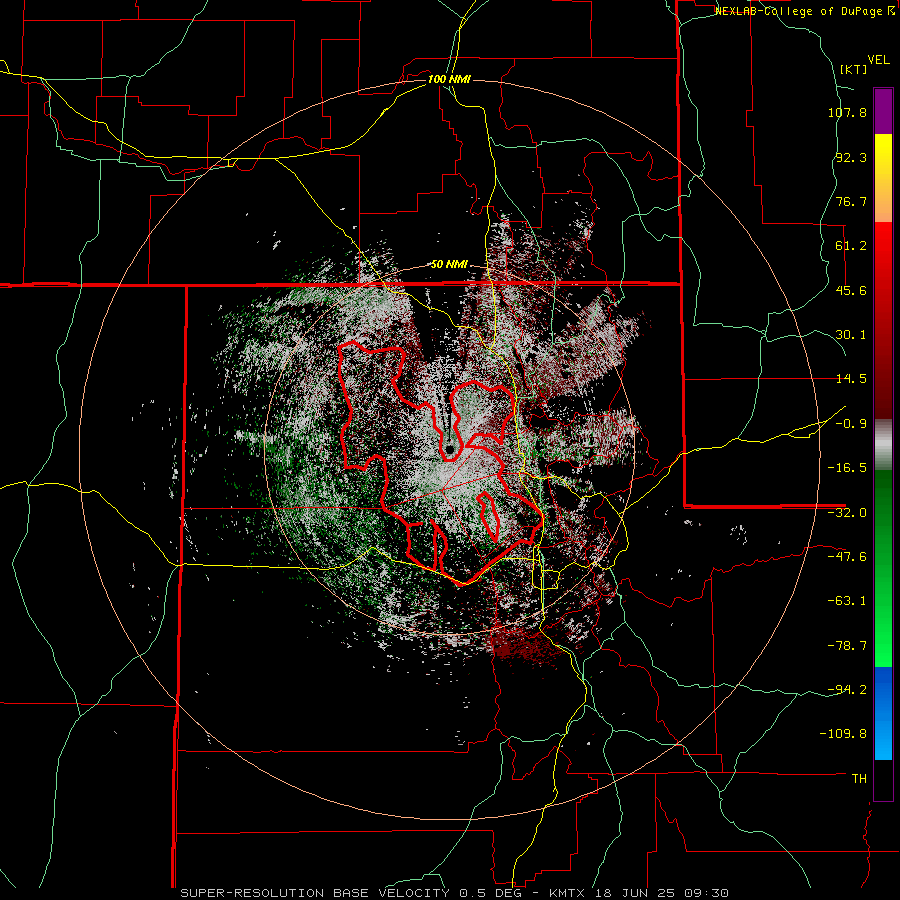Viewport: 900px width, 900px height.
Task: Click the 100 NMI range ring label
Action: [x=449, y=79]
